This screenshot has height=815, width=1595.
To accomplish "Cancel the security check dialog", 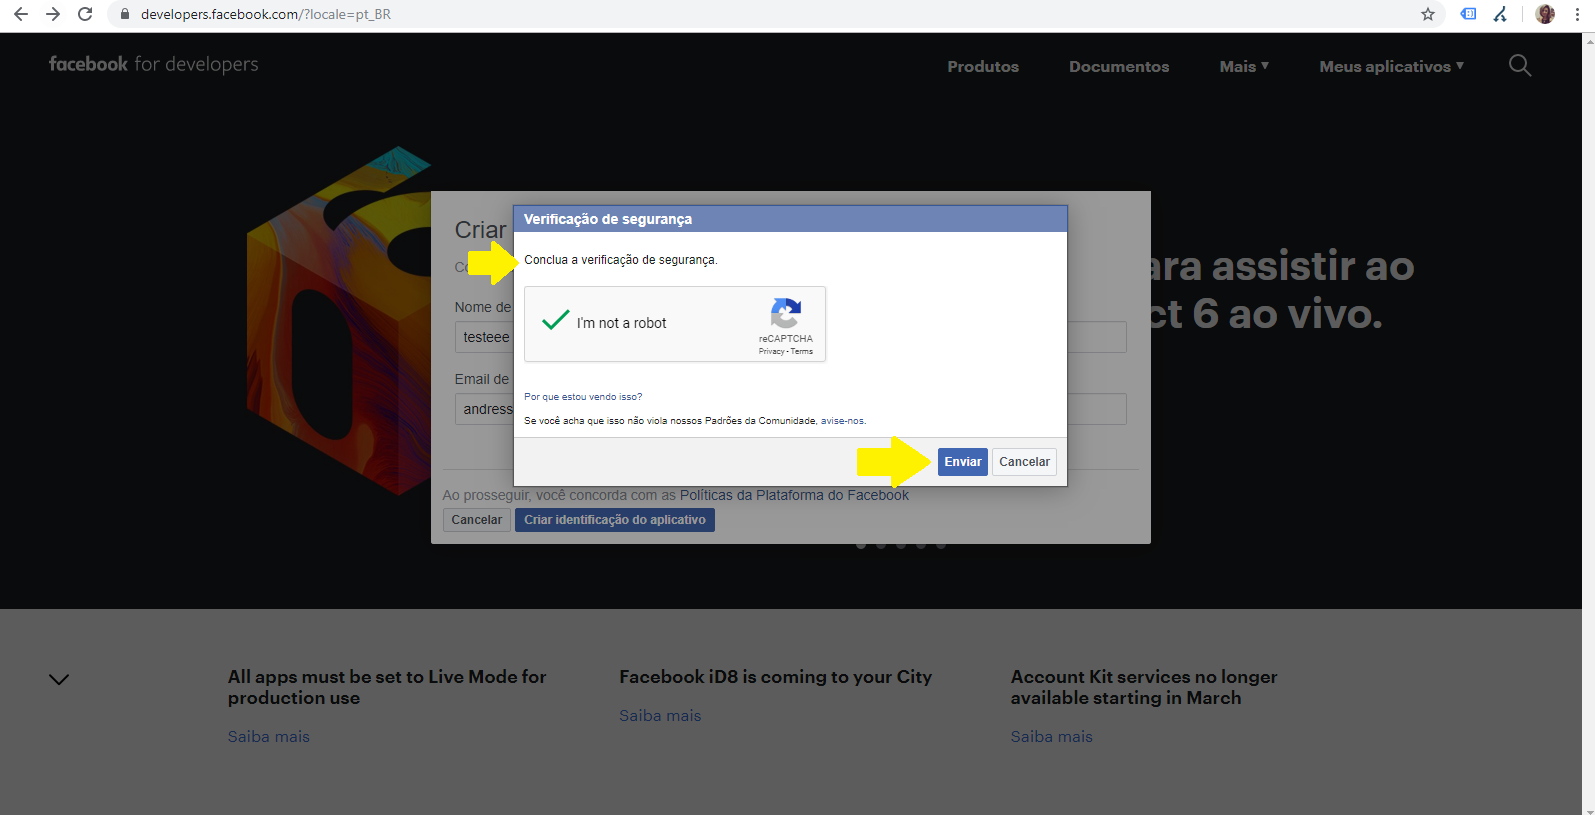I will click(1024, 462).
